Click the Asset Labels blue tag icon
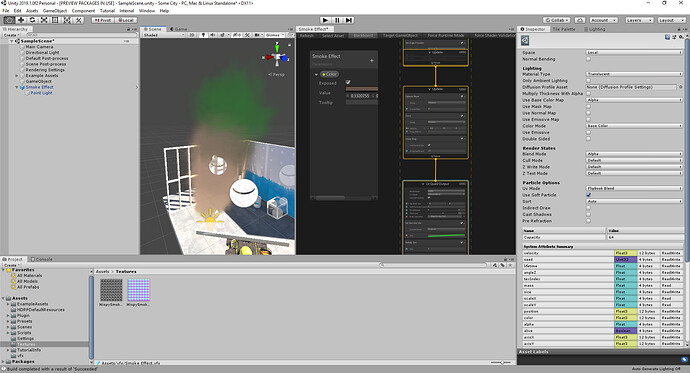The height and width of the screenshot is (373, 690). pyautogui.click(x=684, y=359)
